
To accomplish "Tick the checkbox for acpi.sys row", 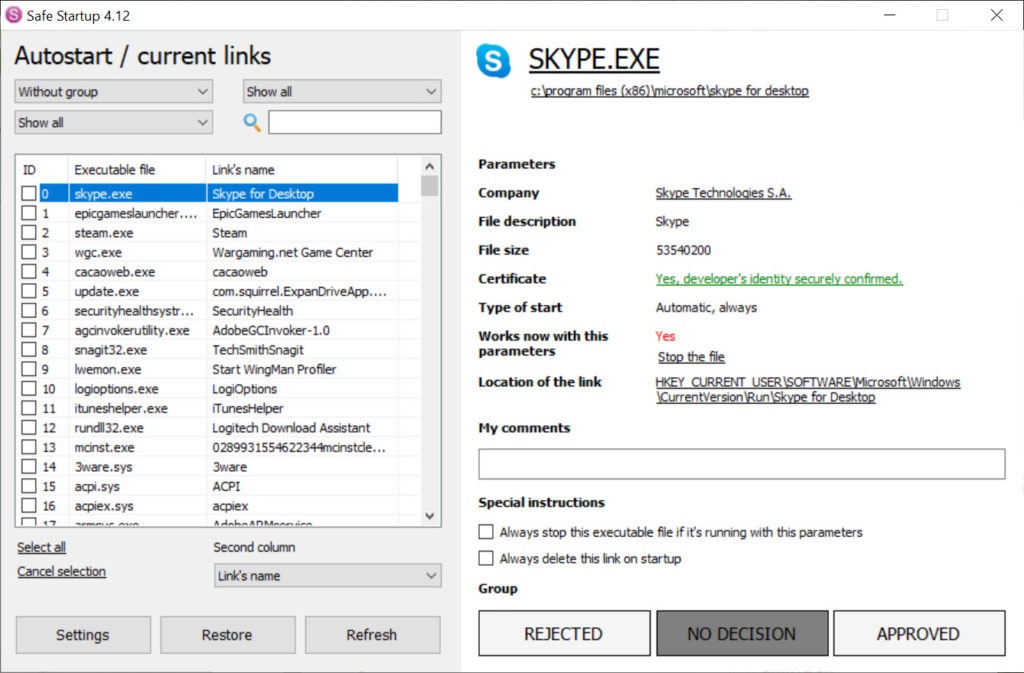I will coord(29,486).
